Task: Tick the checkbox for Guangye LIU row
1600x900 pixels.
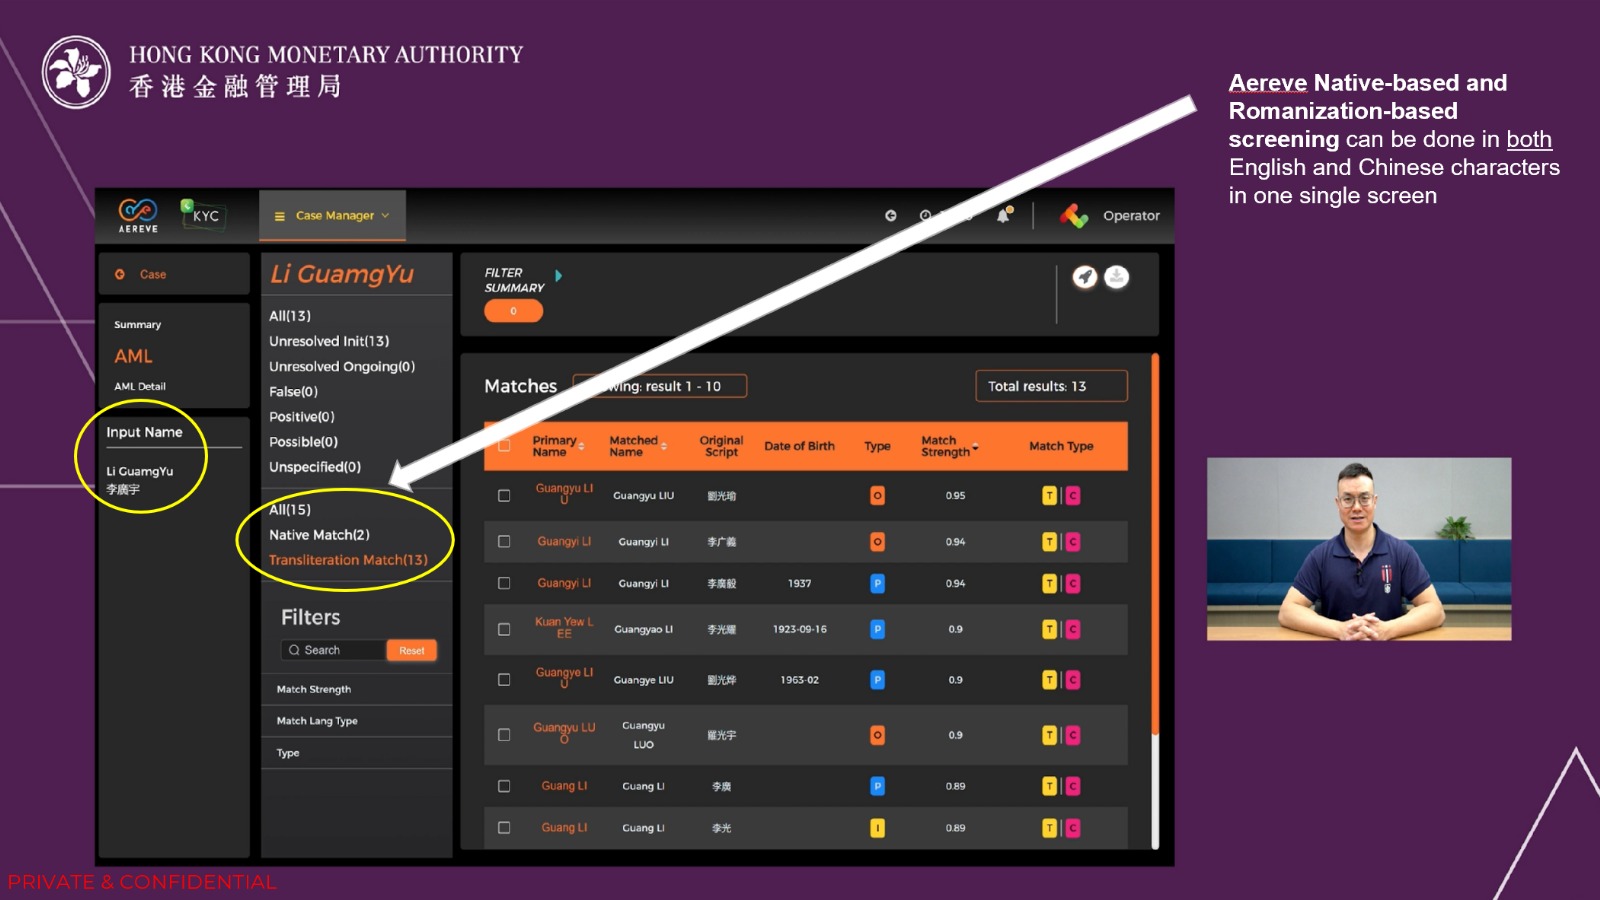Action: [504, 680]
